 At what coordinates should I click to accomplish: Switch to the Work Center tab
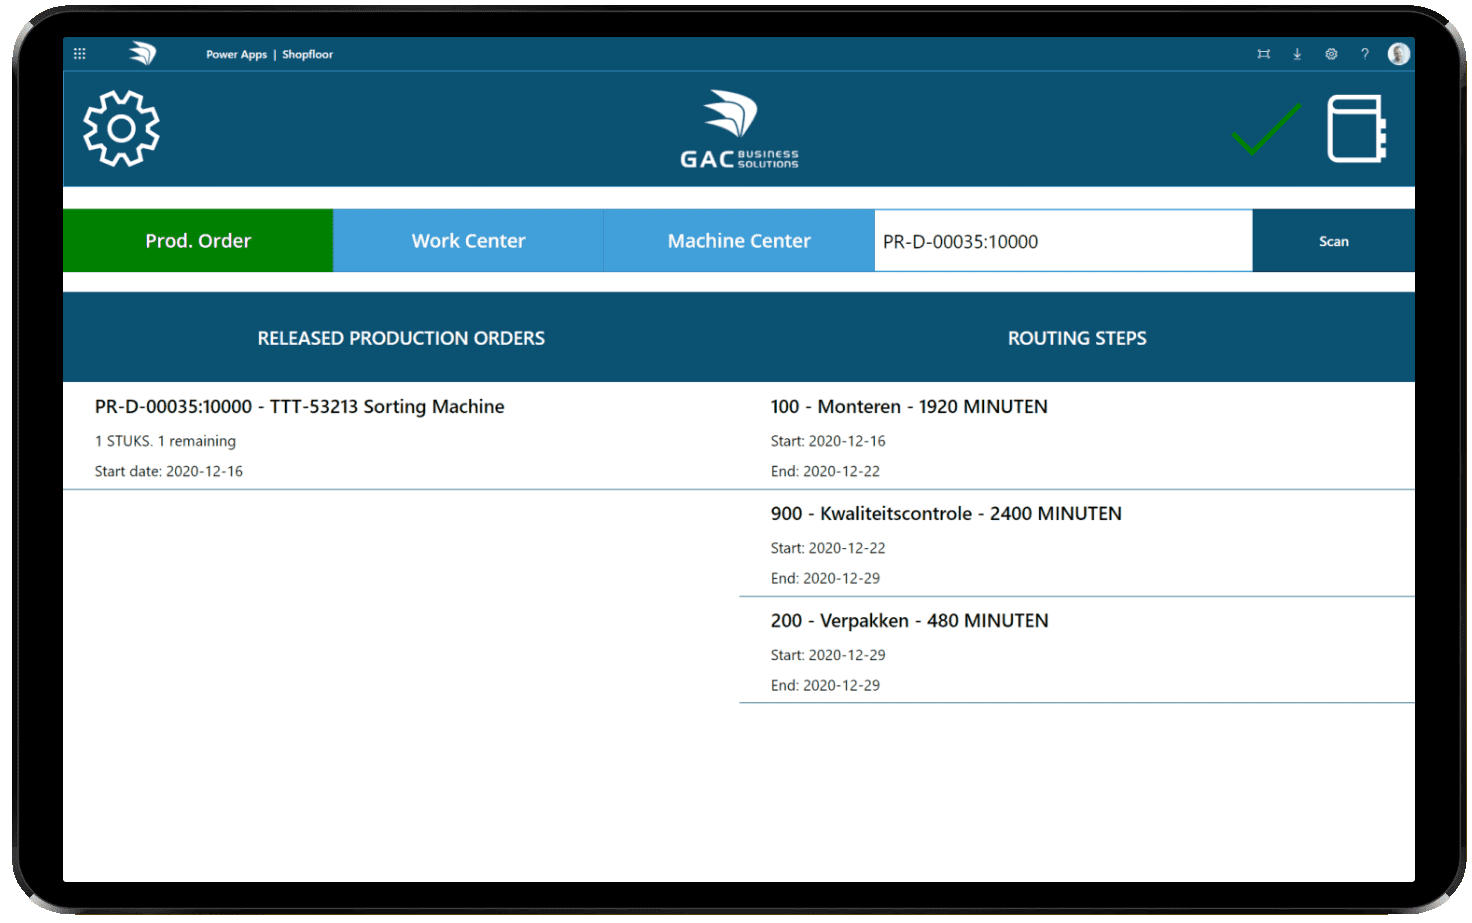(x=468, y=241)
